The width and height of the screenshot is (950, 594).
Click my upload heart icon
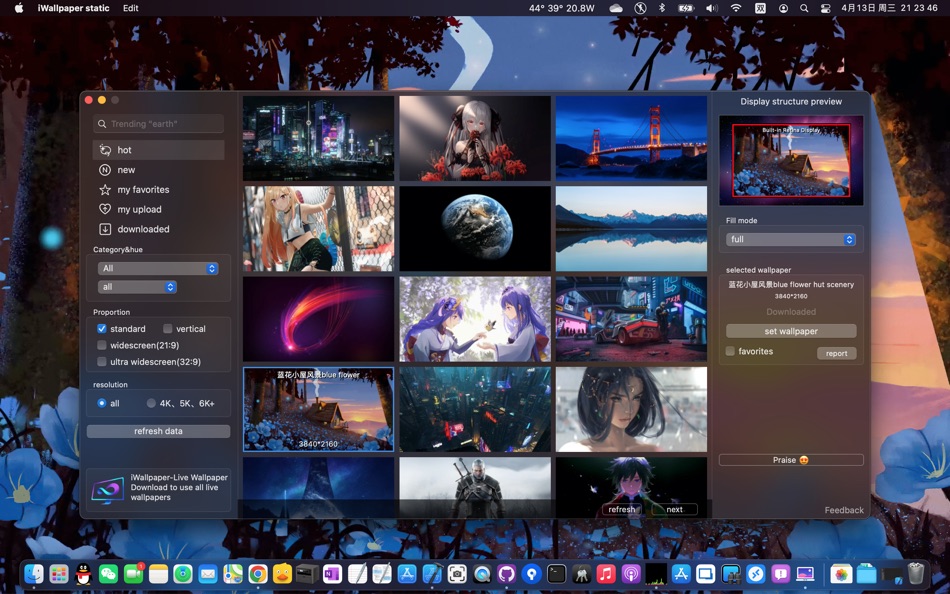click(x=105, y=209)
